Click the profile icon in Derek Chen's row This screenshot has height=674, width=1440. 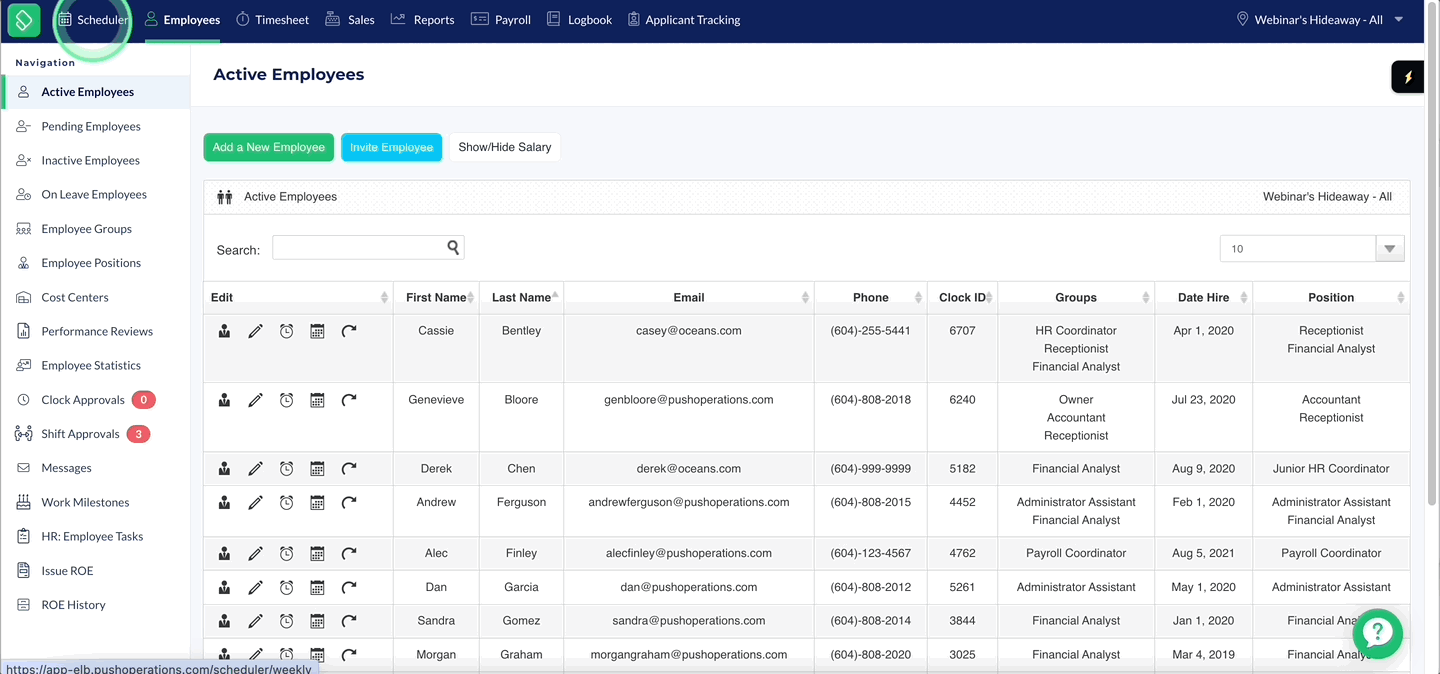click(224, 469)
